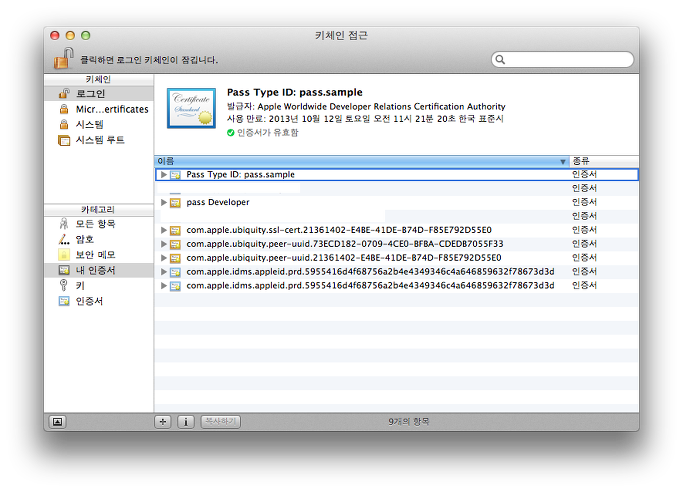This screenshot has height=492, width=683.
Task: Select the 로그인 keychain in sidebar
Action: (x=99, y=94)
